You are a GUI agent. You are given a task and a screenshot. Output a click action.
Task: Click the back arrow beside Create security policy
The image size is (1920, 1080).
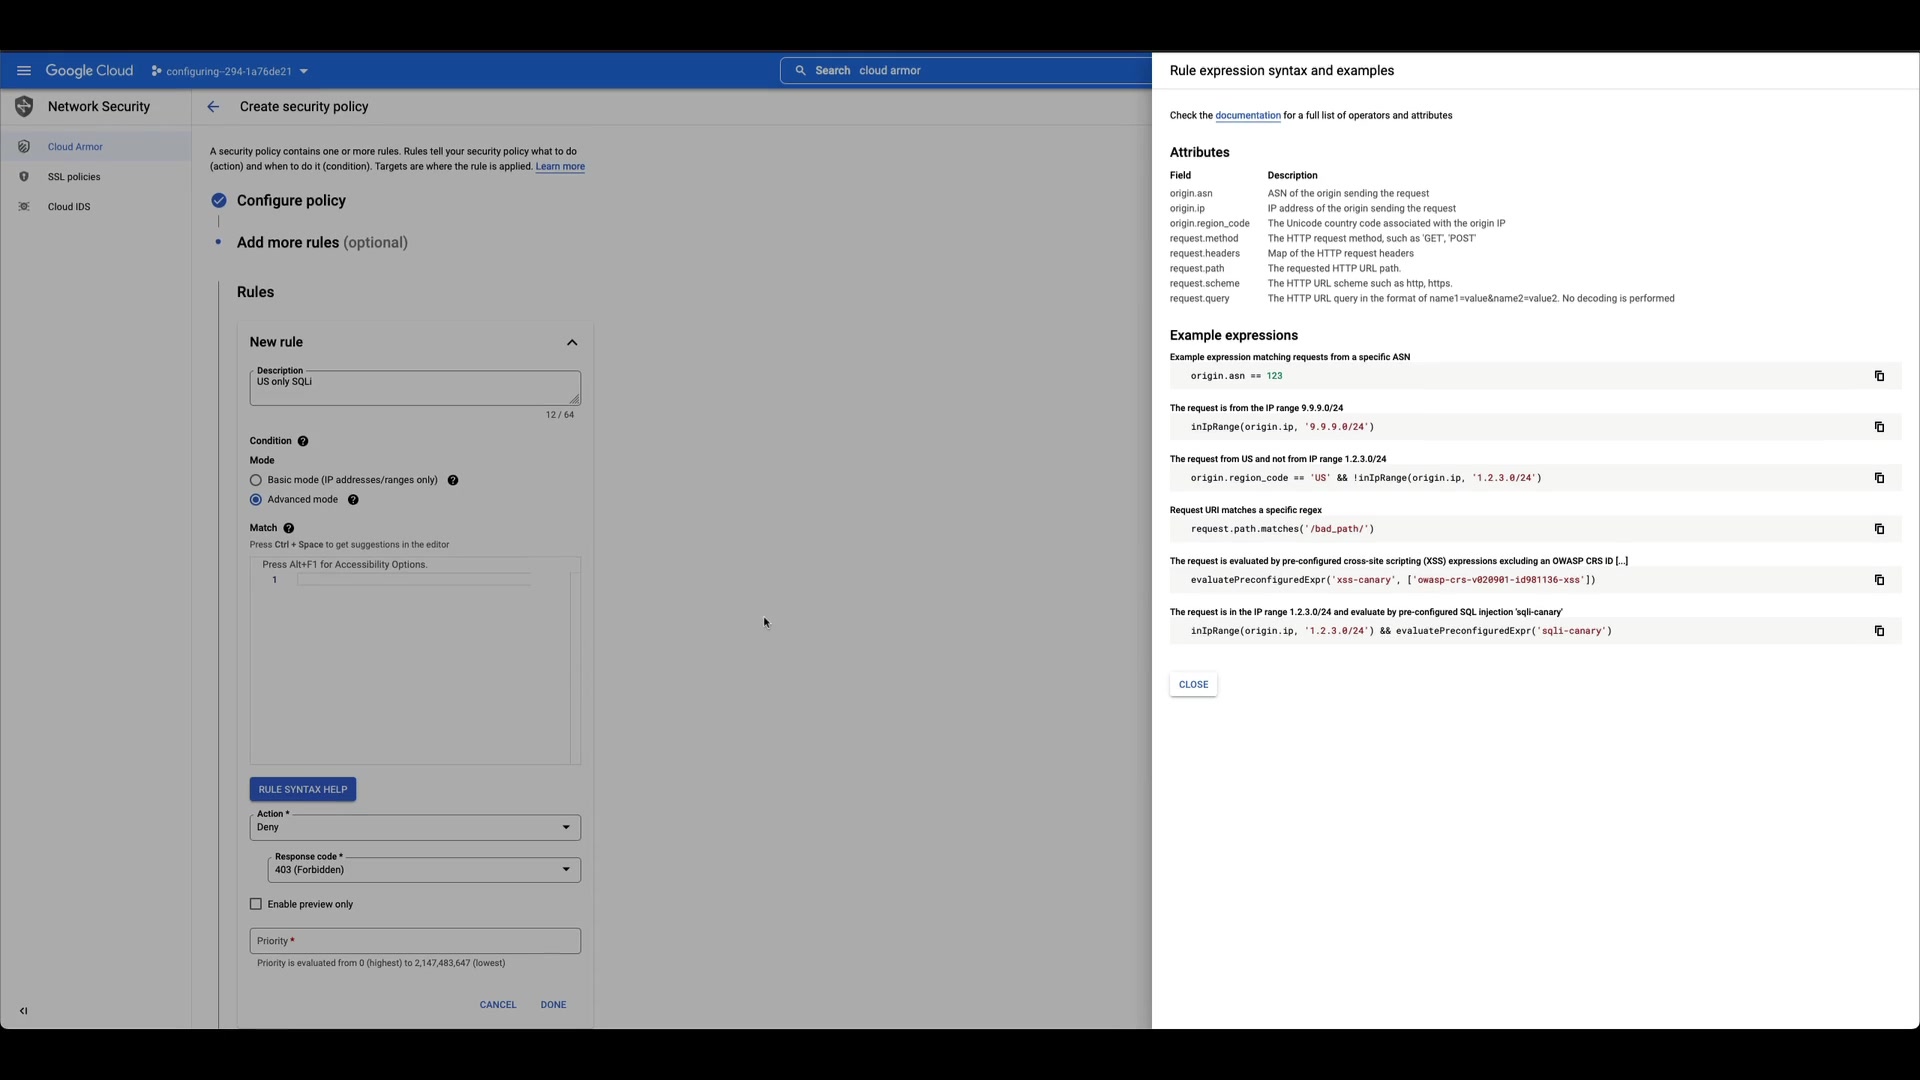213,107
